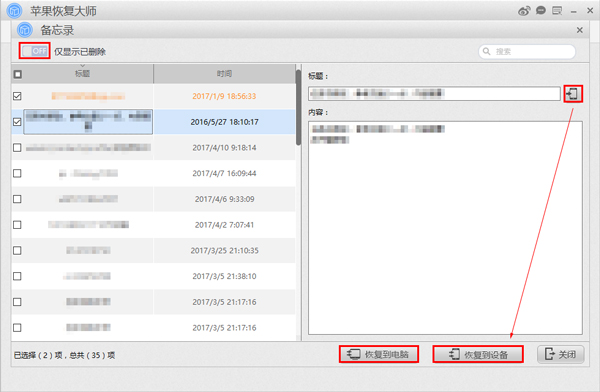Sort list by the 标题 column header

(x=82, y=74)
